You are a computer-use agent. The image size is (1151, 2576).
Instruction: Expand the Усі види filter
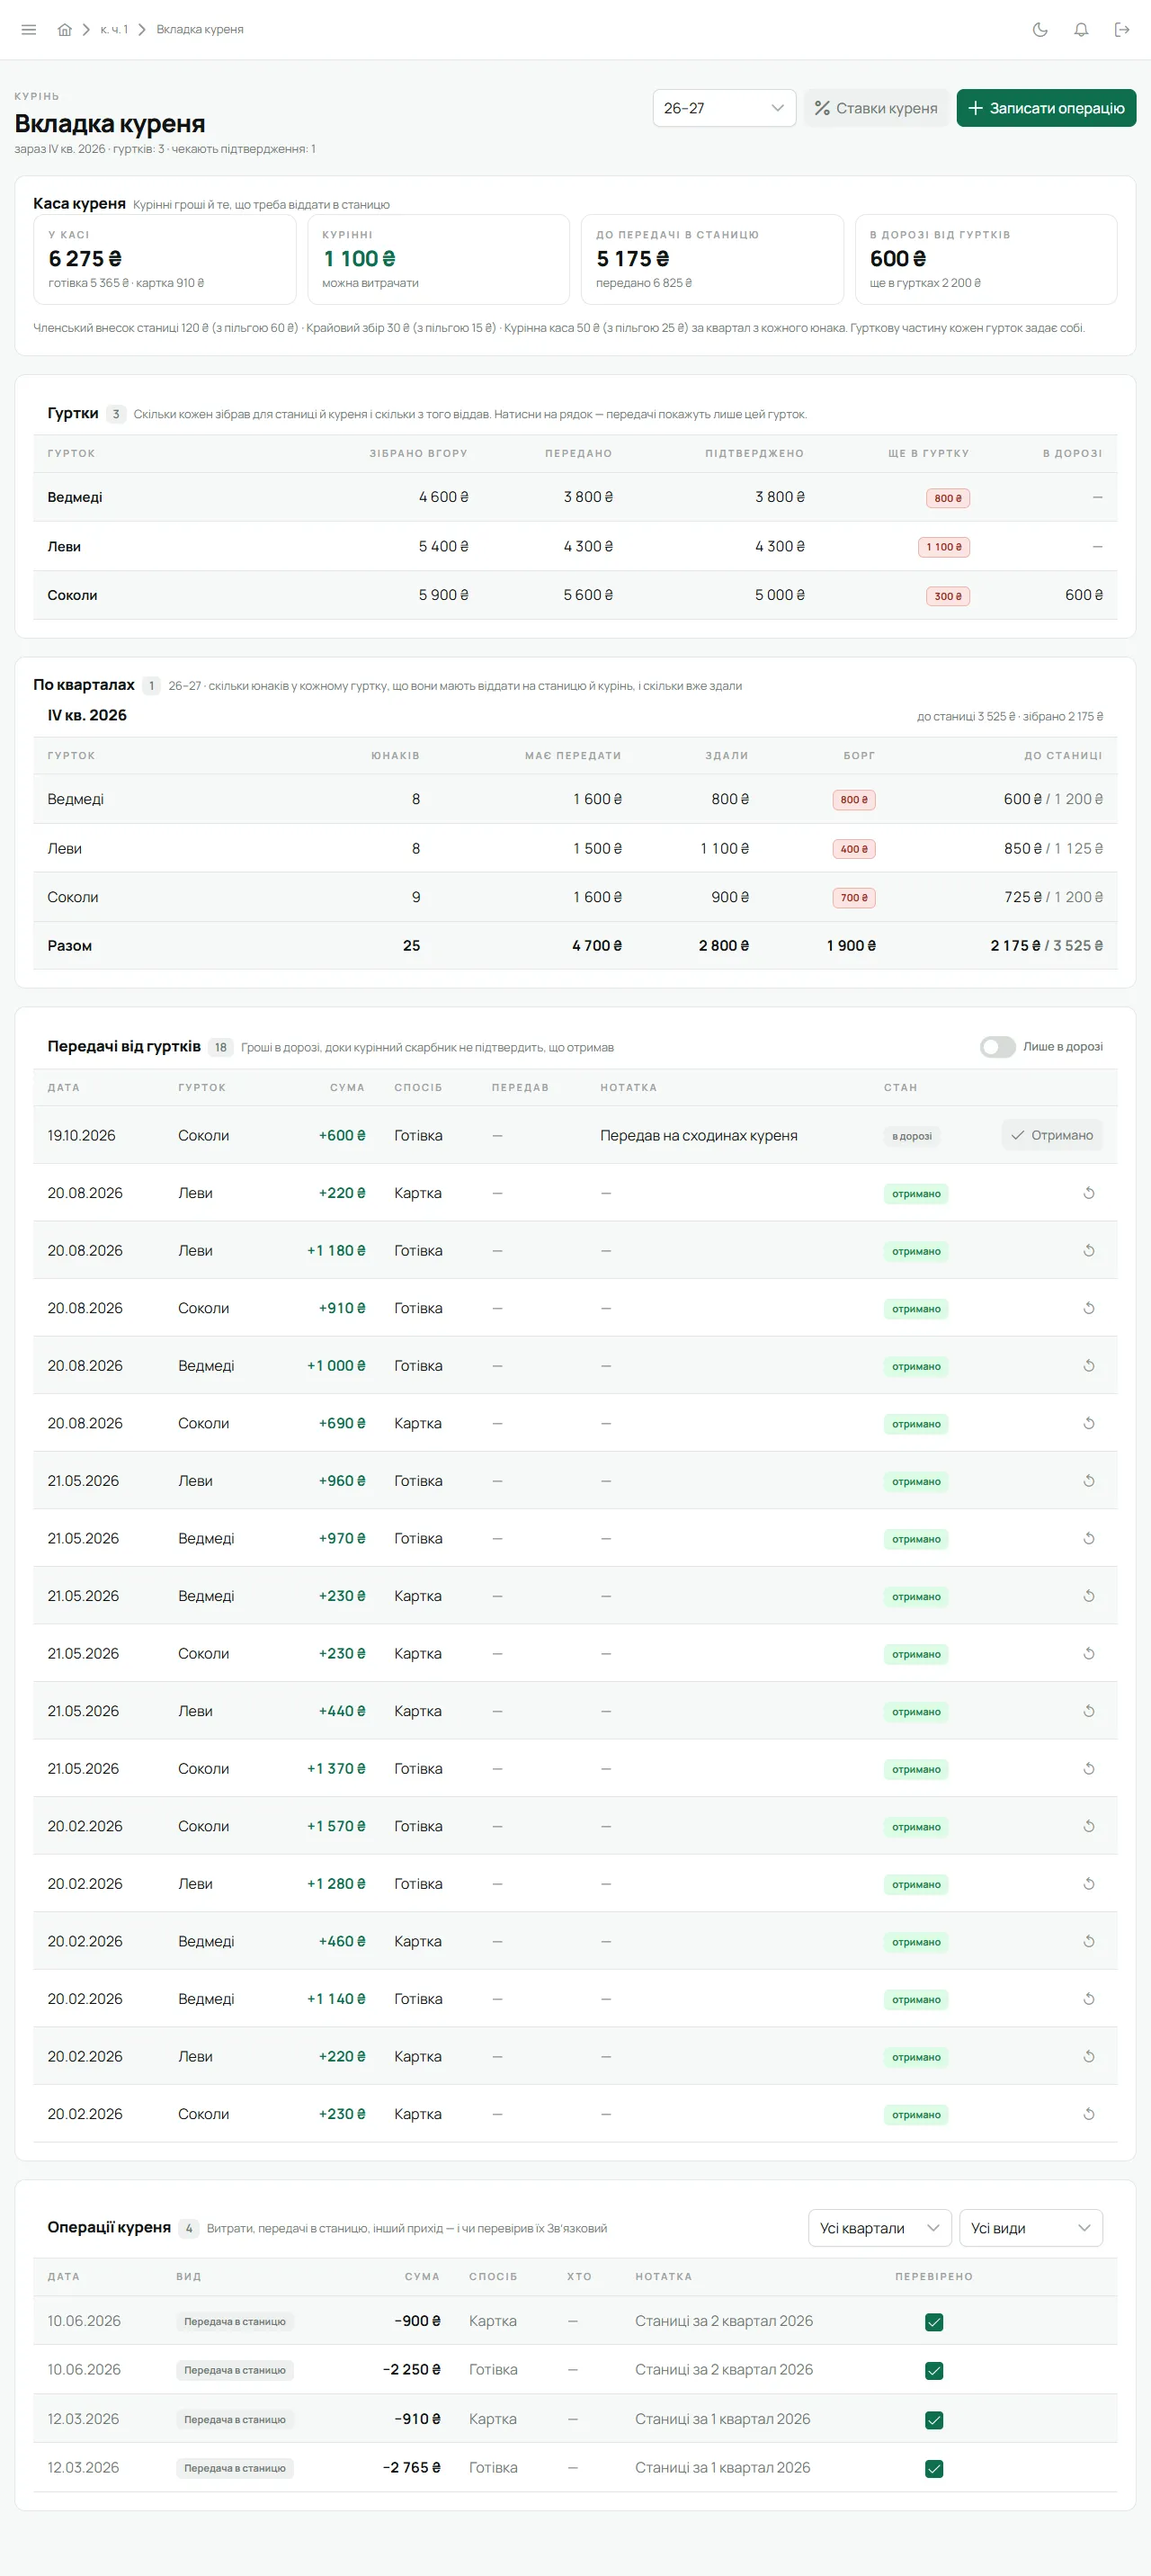click(x=1031, y=2228)
